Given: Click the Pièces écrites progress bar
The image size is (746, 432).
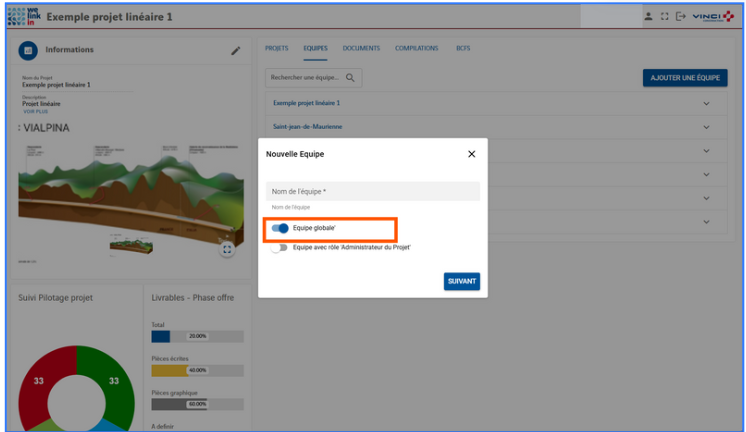Looking at the screenshot, I should (x=197, y=370).
